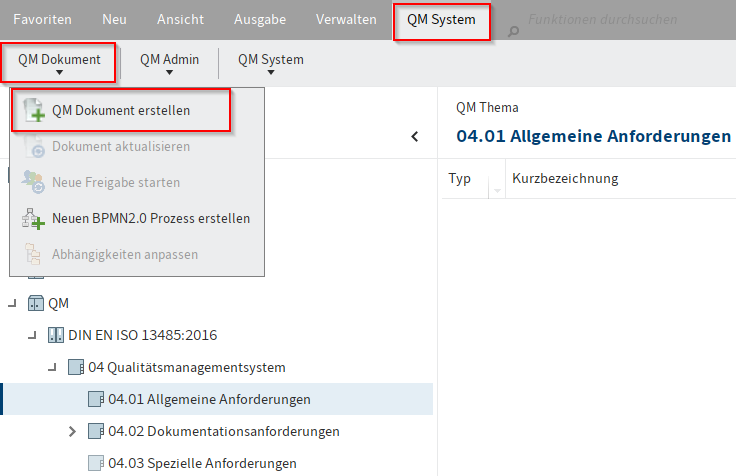Switch to the Verwalten tab

(346, 20)
